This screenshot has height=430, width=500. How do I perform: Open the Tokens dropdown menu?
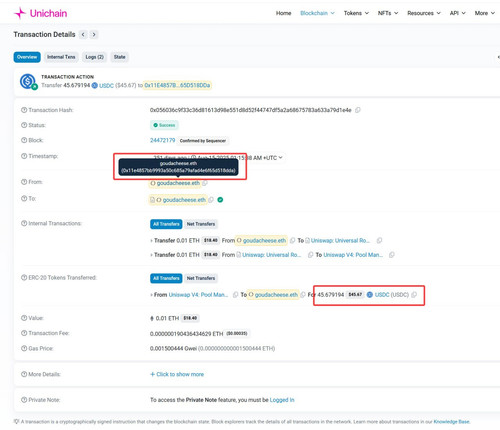[356, 13]
